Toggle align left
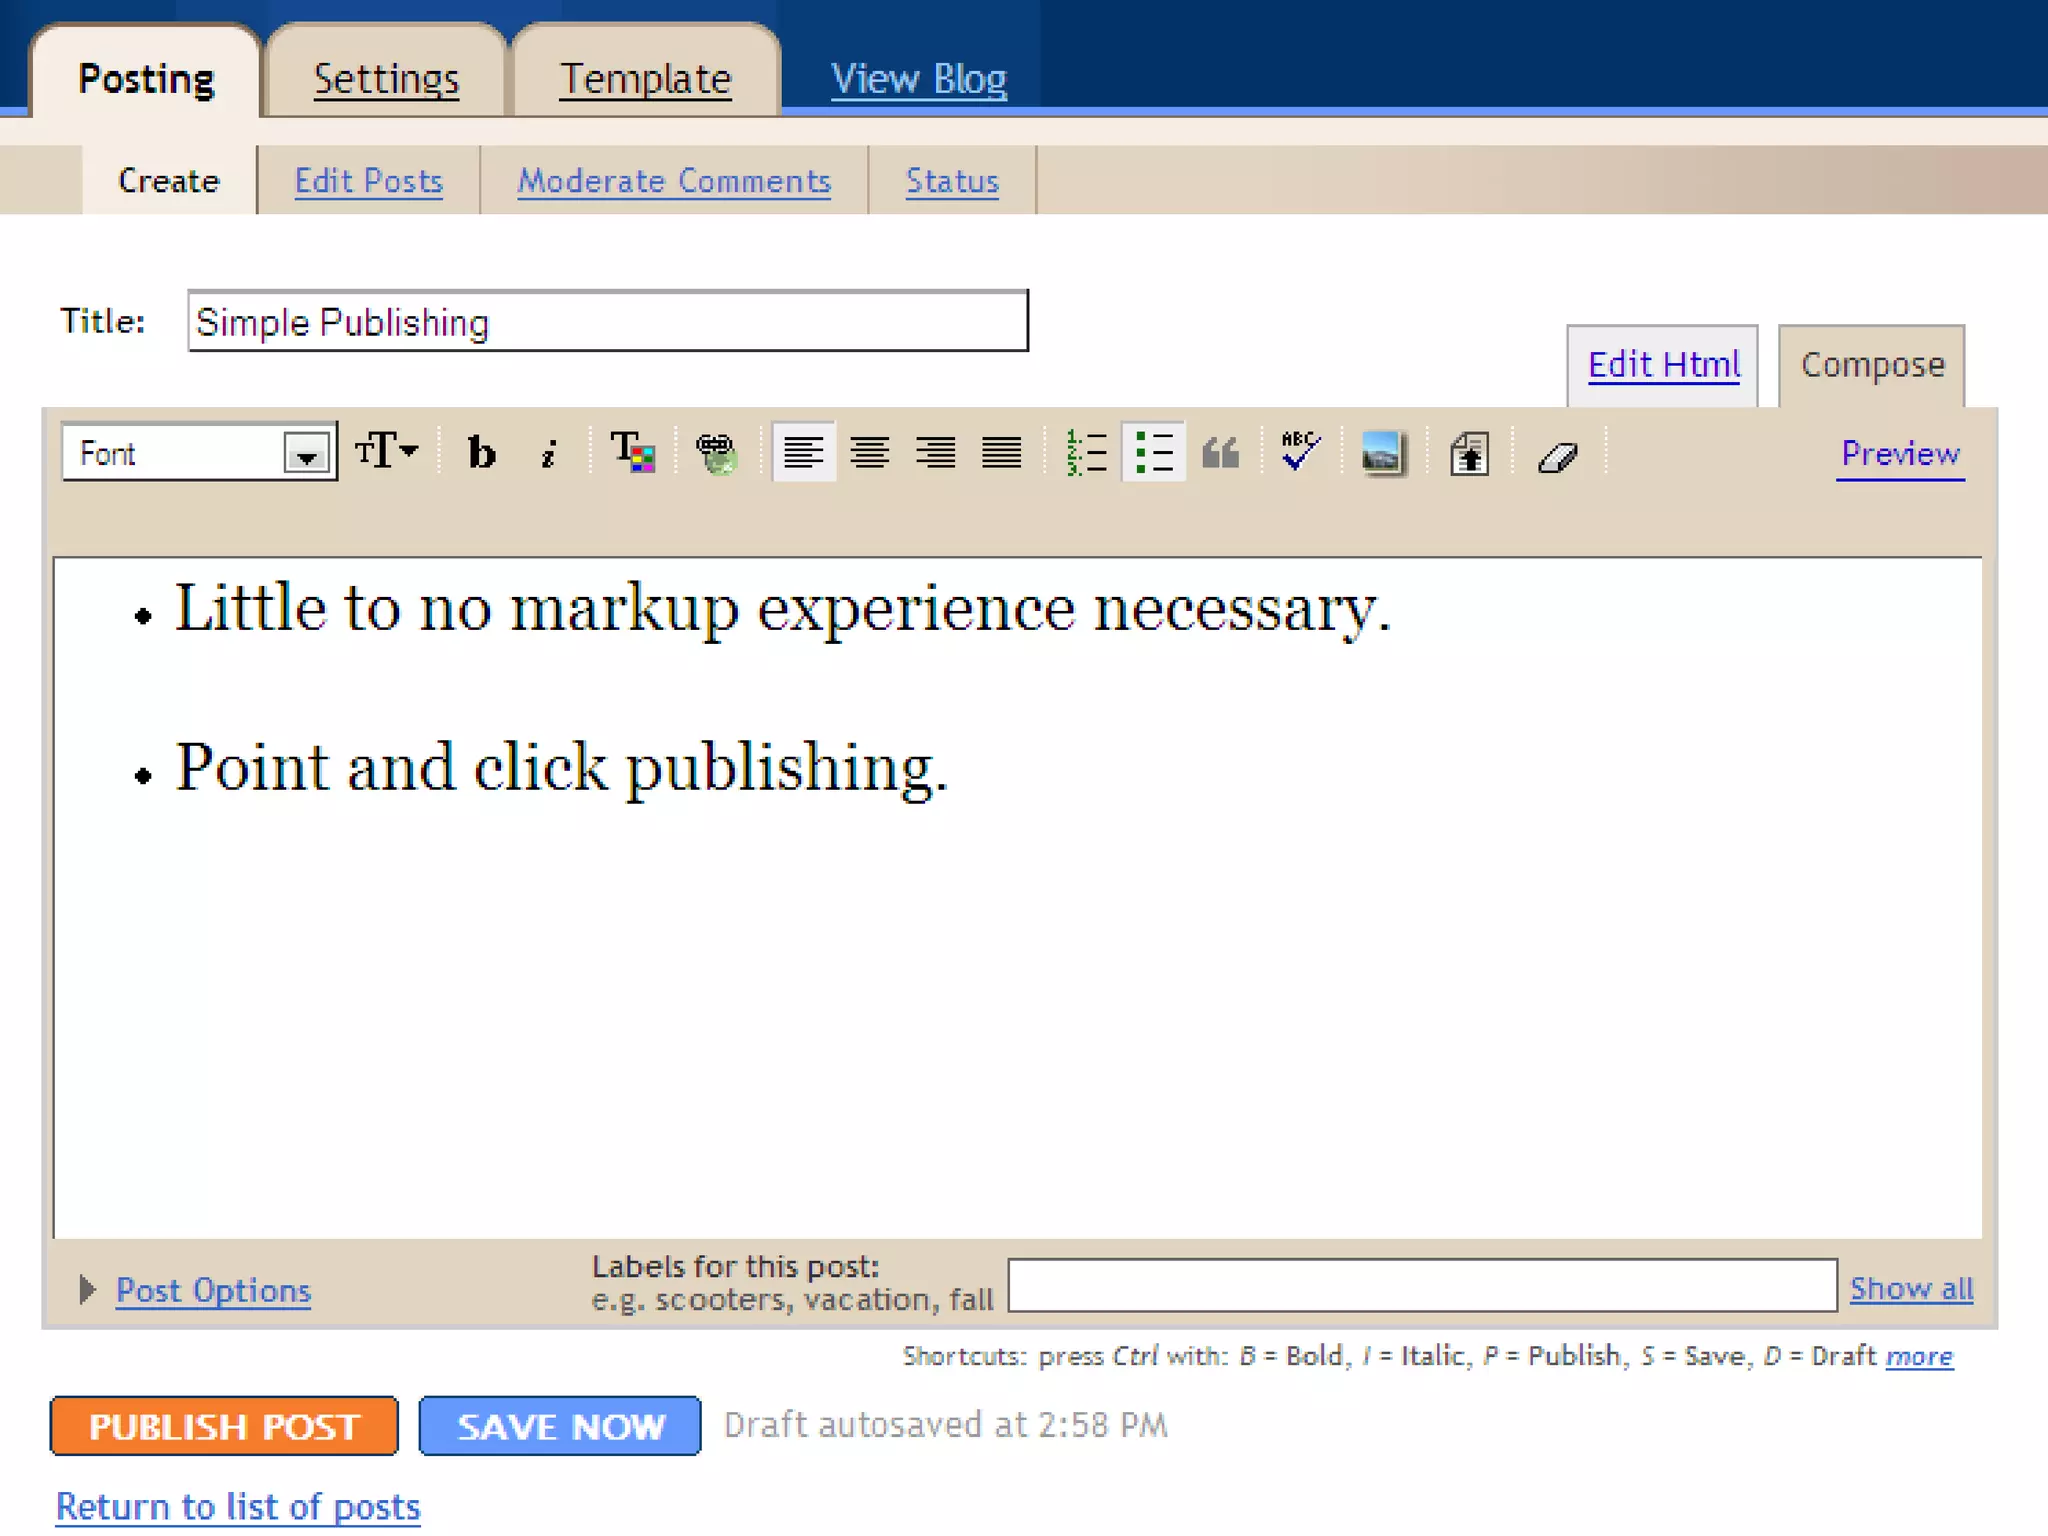Screen dimensions: 2048x1536 click(803, 453)
